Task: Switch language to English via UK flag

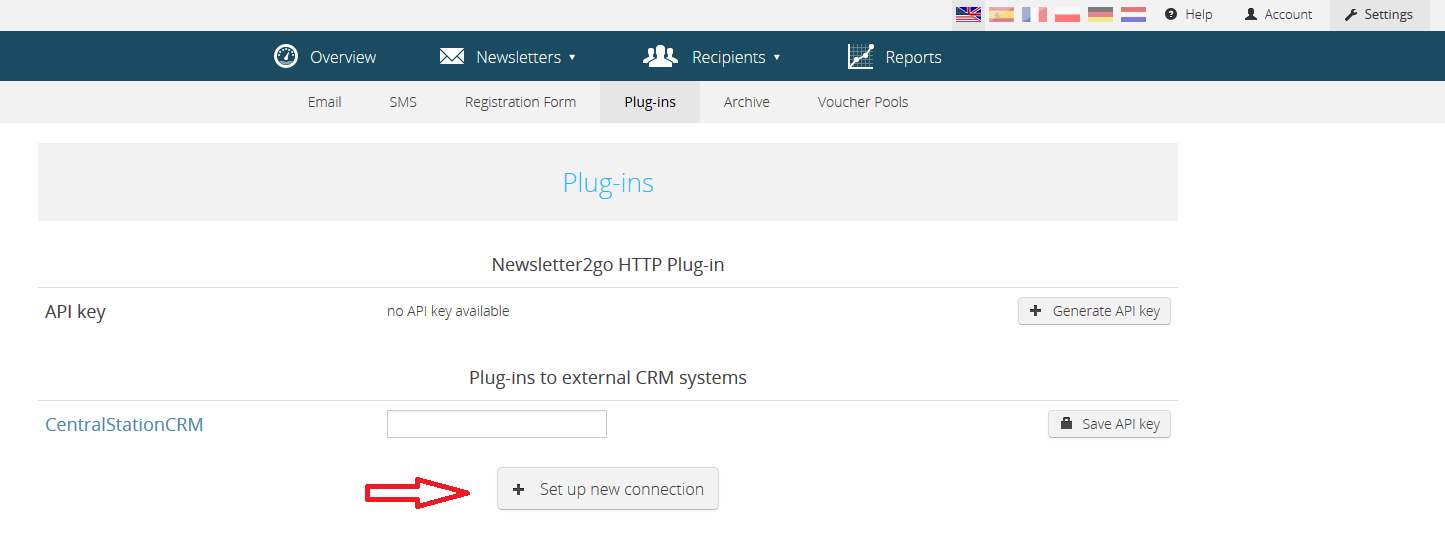Action: tap(968, 14)
